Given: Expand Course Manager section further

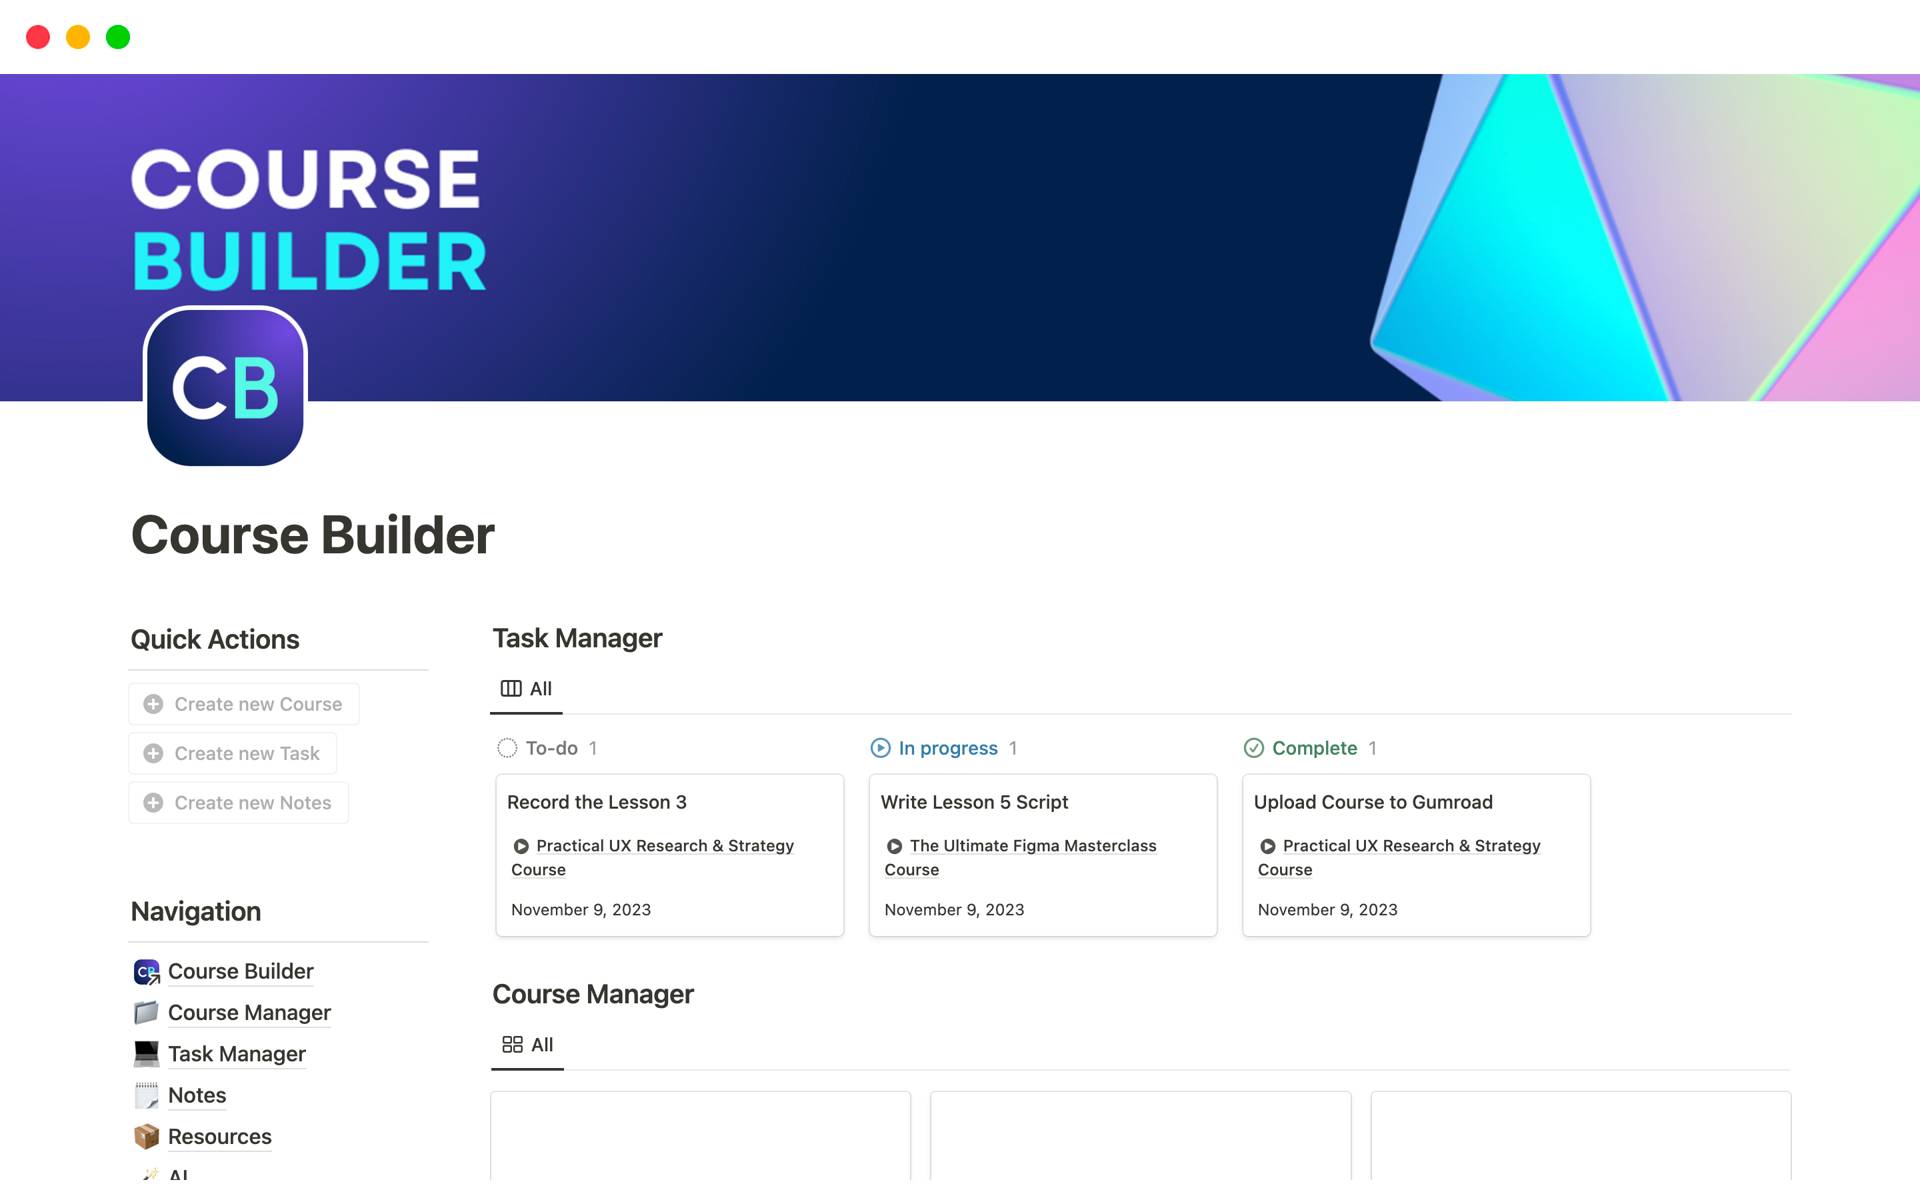Looking at the screenshot, I should [592, 993].
